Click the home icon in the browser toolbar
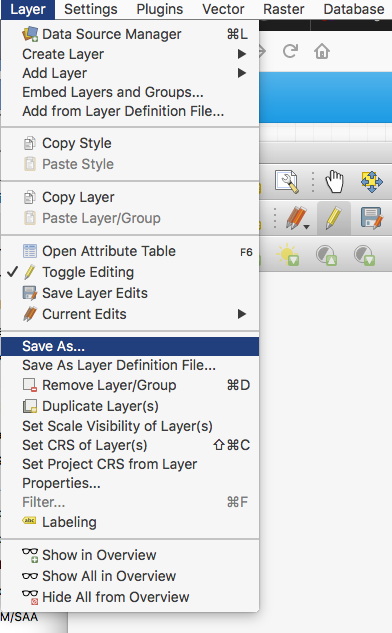This screenshot has width=392, height=633. pyautogui.click(x=322, y=51)
